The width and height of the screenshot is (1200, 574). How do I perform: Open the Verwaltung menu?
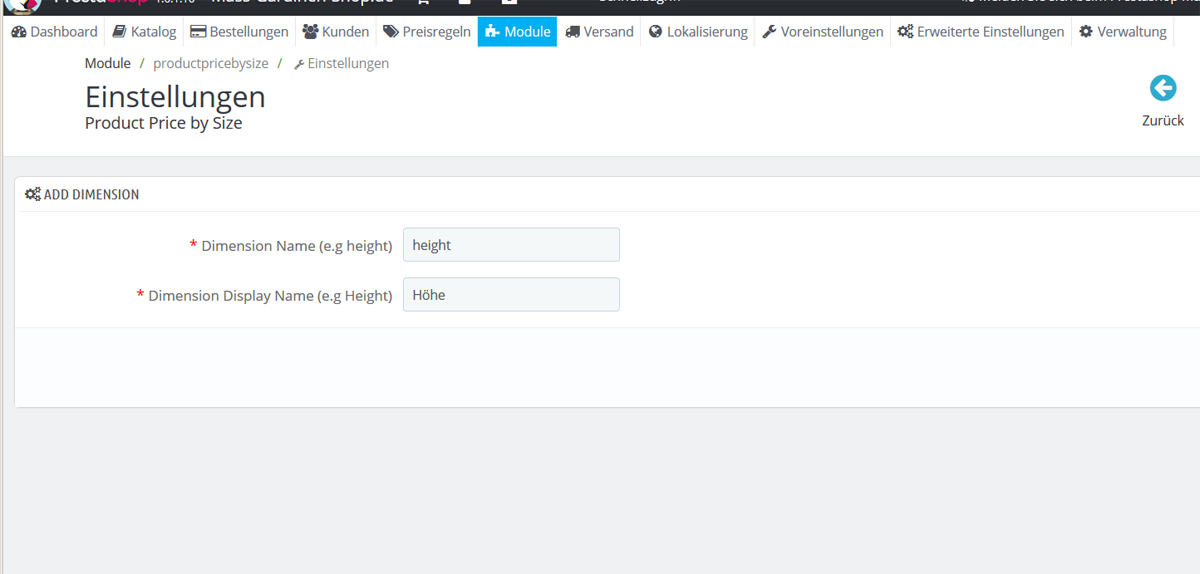pyautogui.click(x=1123, y=32)
